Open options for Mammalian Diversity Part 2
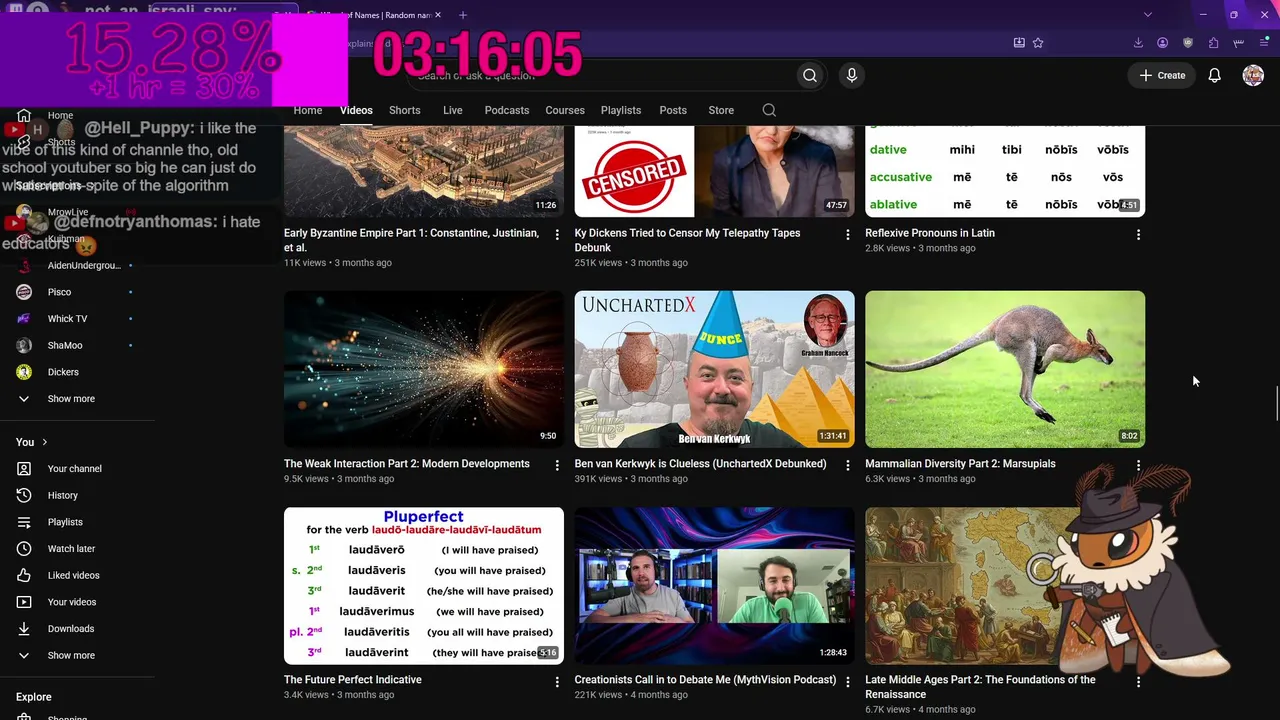The image size is (1280, 720). tap(1138, 465)
